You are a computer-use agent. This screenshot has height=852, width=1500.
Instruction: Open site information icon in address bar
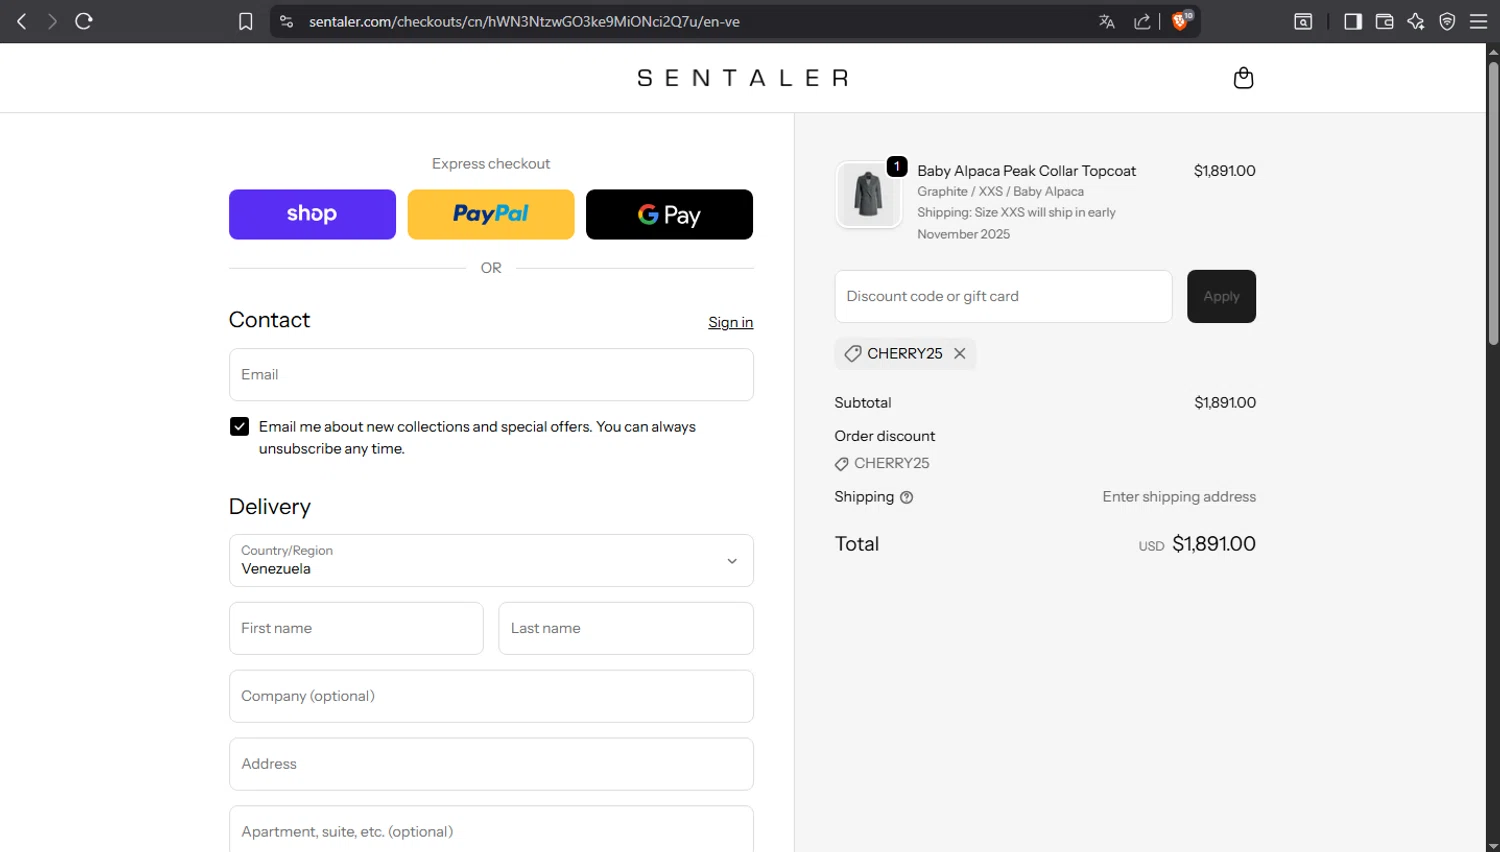click(286, 21)
